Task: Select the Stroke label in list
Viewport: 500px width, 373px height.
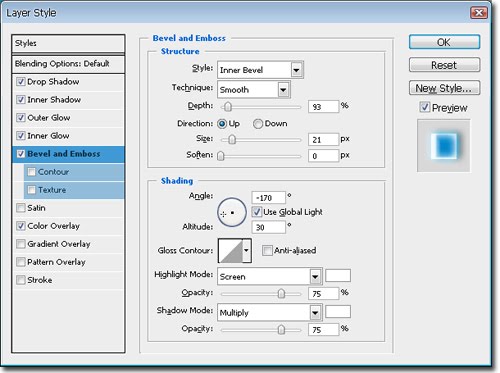Action: pos(40,280)
